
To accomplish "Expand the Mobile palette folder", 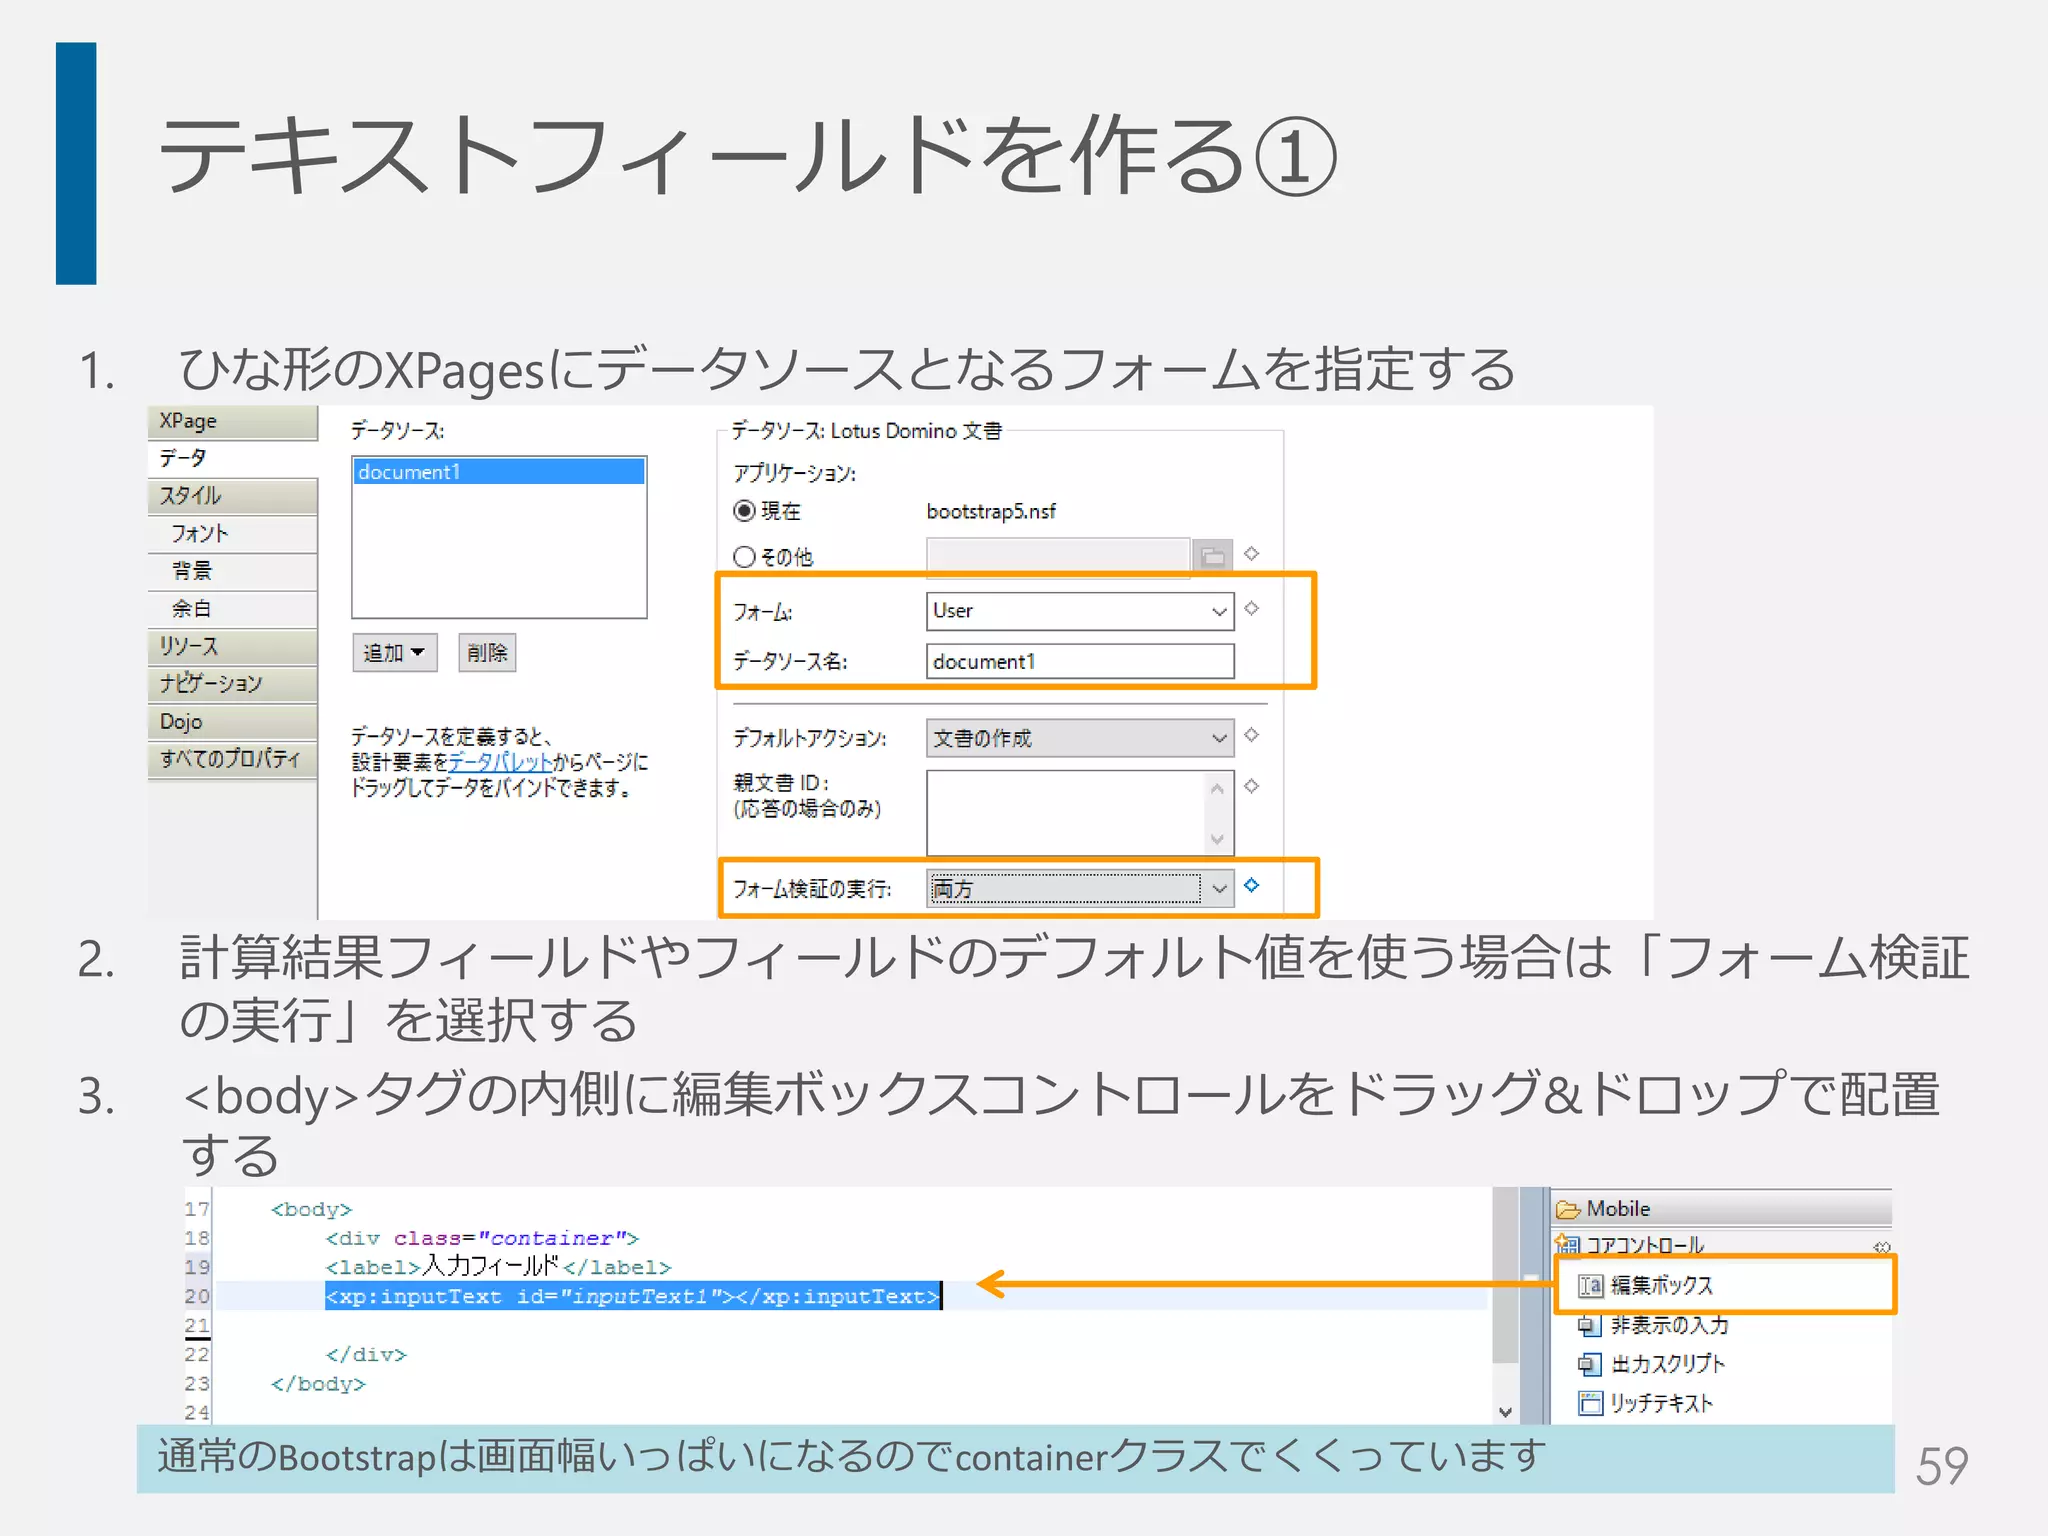I will (x=1722, y=1209).
